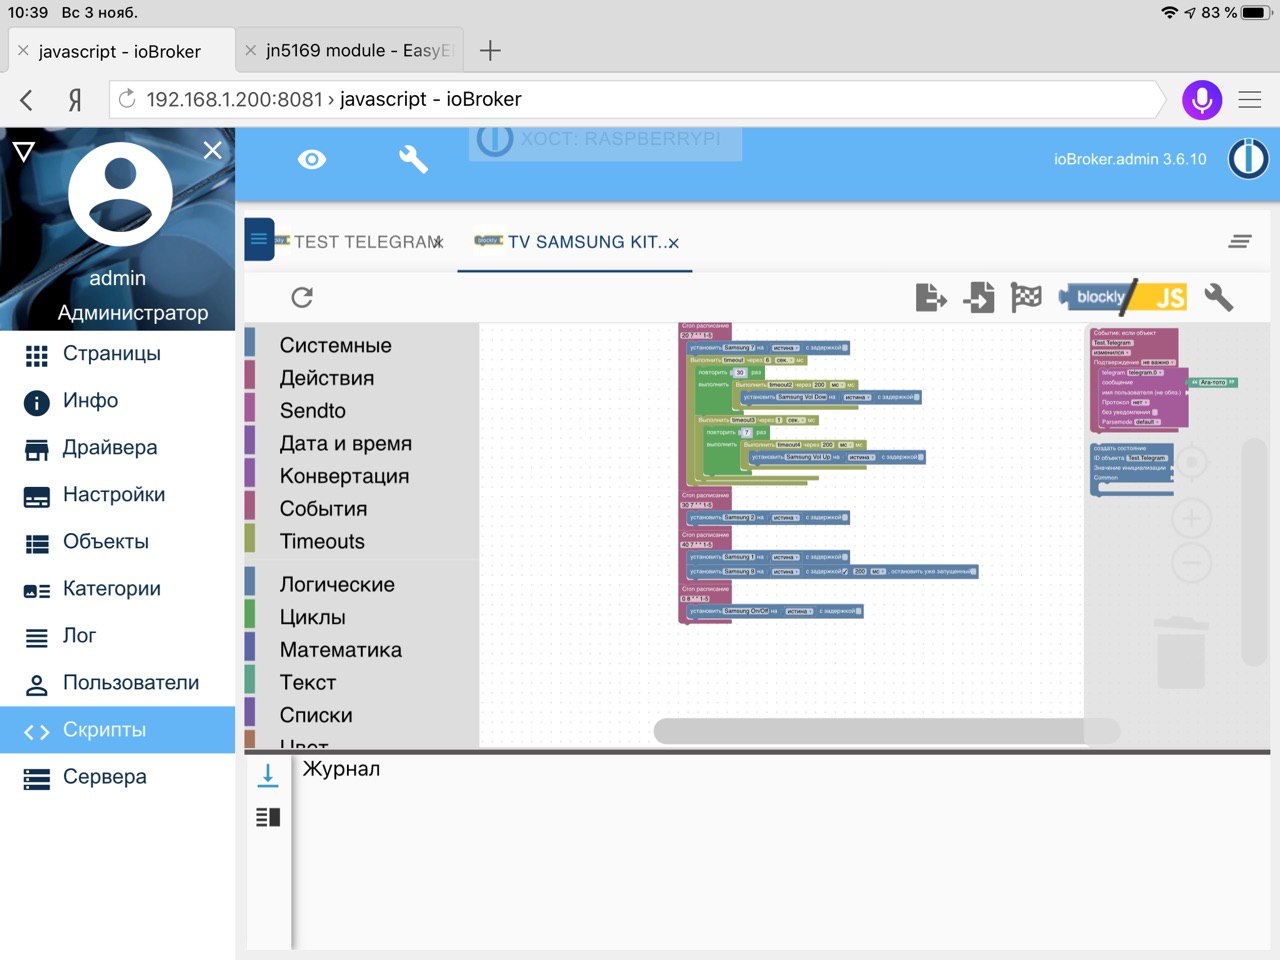This screenshot has width=1280, height=960.
Task: Close the sidebar with the X icon
Action: (x=213, y=150)
